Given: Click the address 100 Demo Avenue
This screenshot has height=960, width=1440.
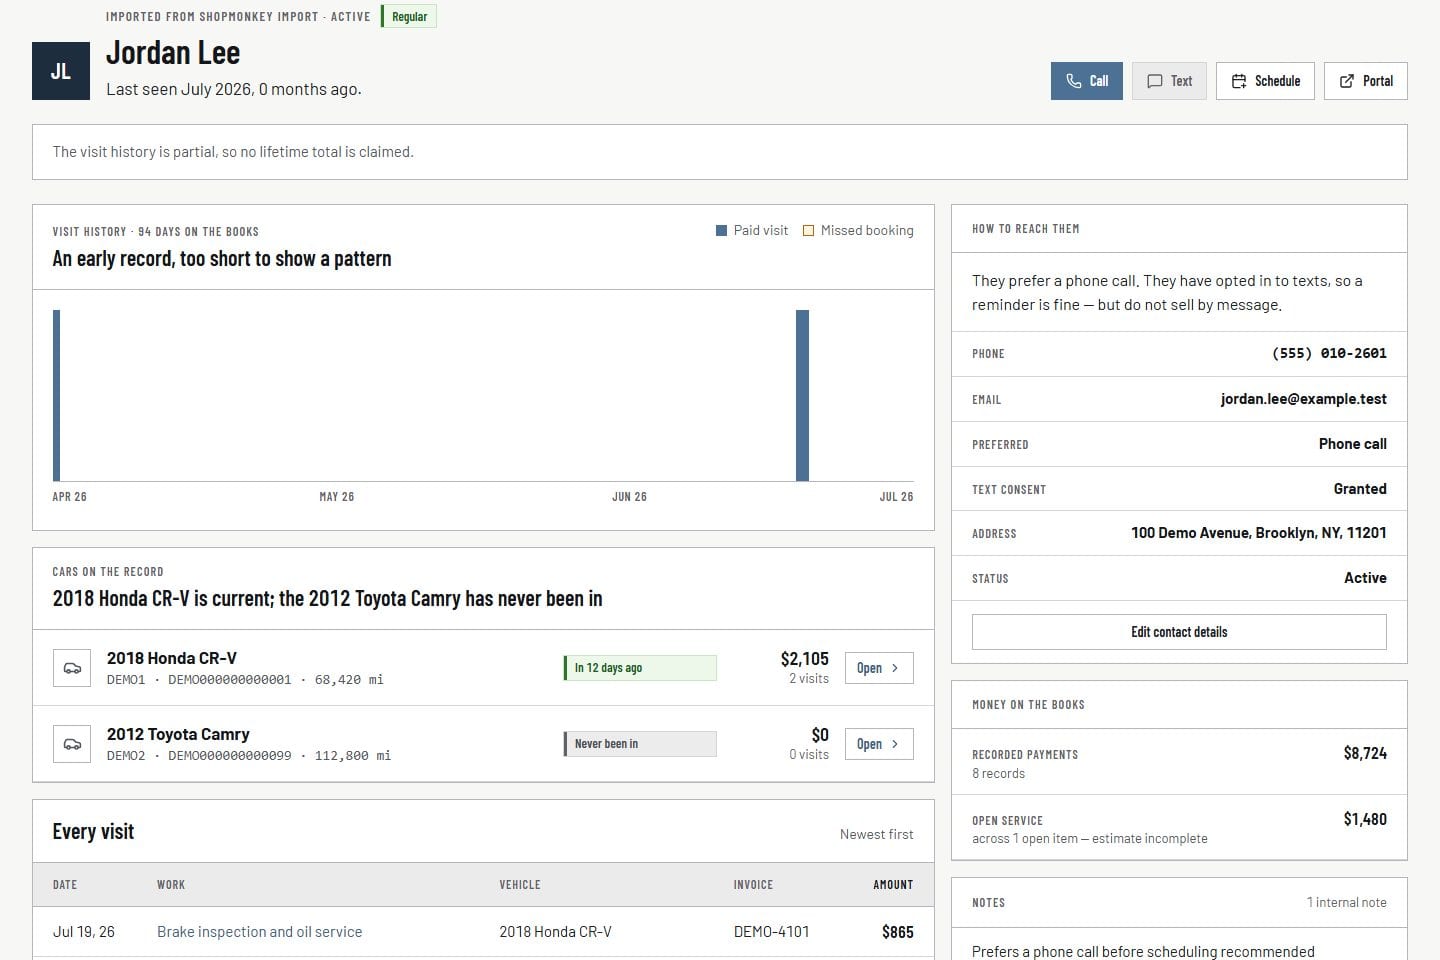Looking at the screenshot, I should (x=1258, y=533).
